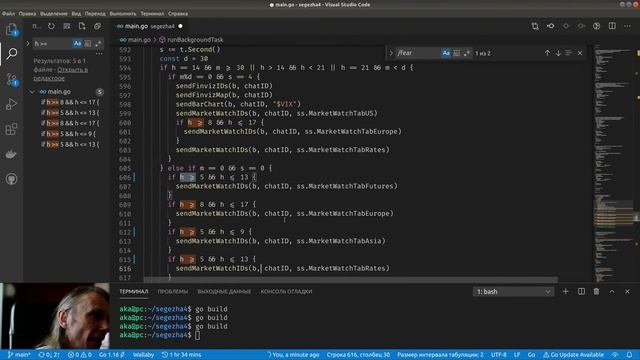Go to the previous find match
Screen dimensions: 640x360
[x=547, y=53]
